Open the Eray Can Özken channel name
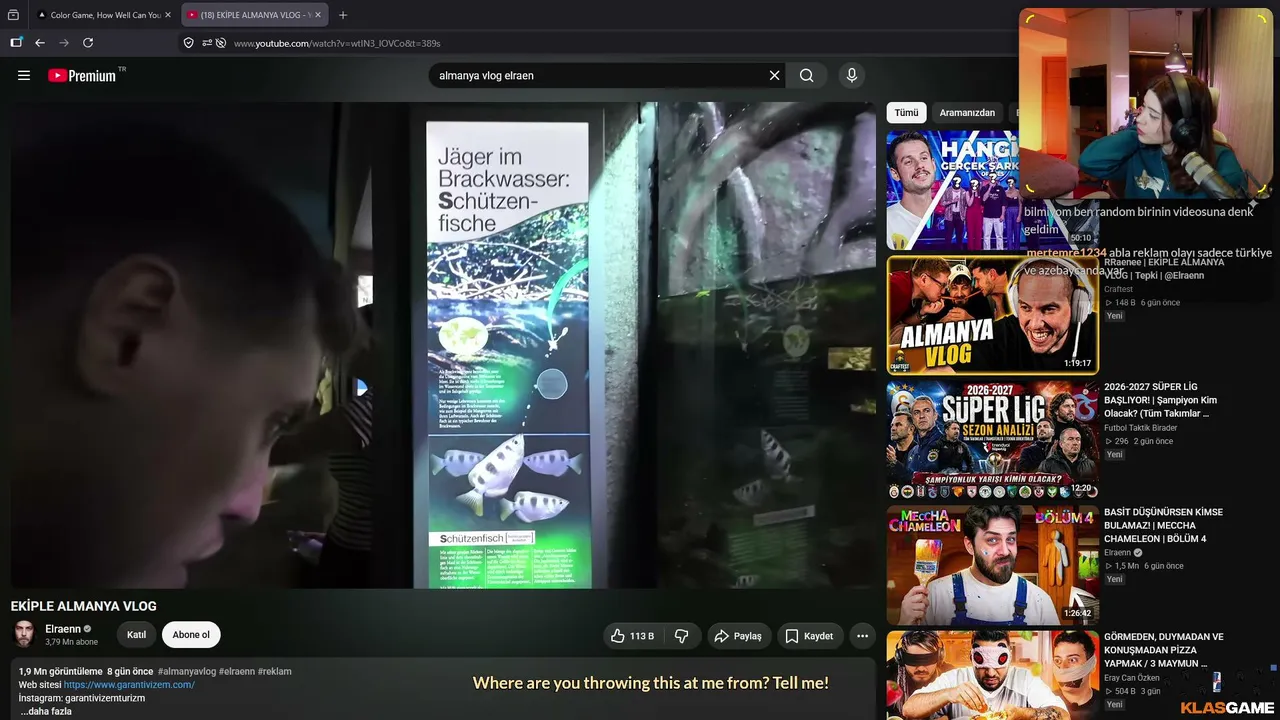The image size is (1280, 720). click(x=1132, y=678)
